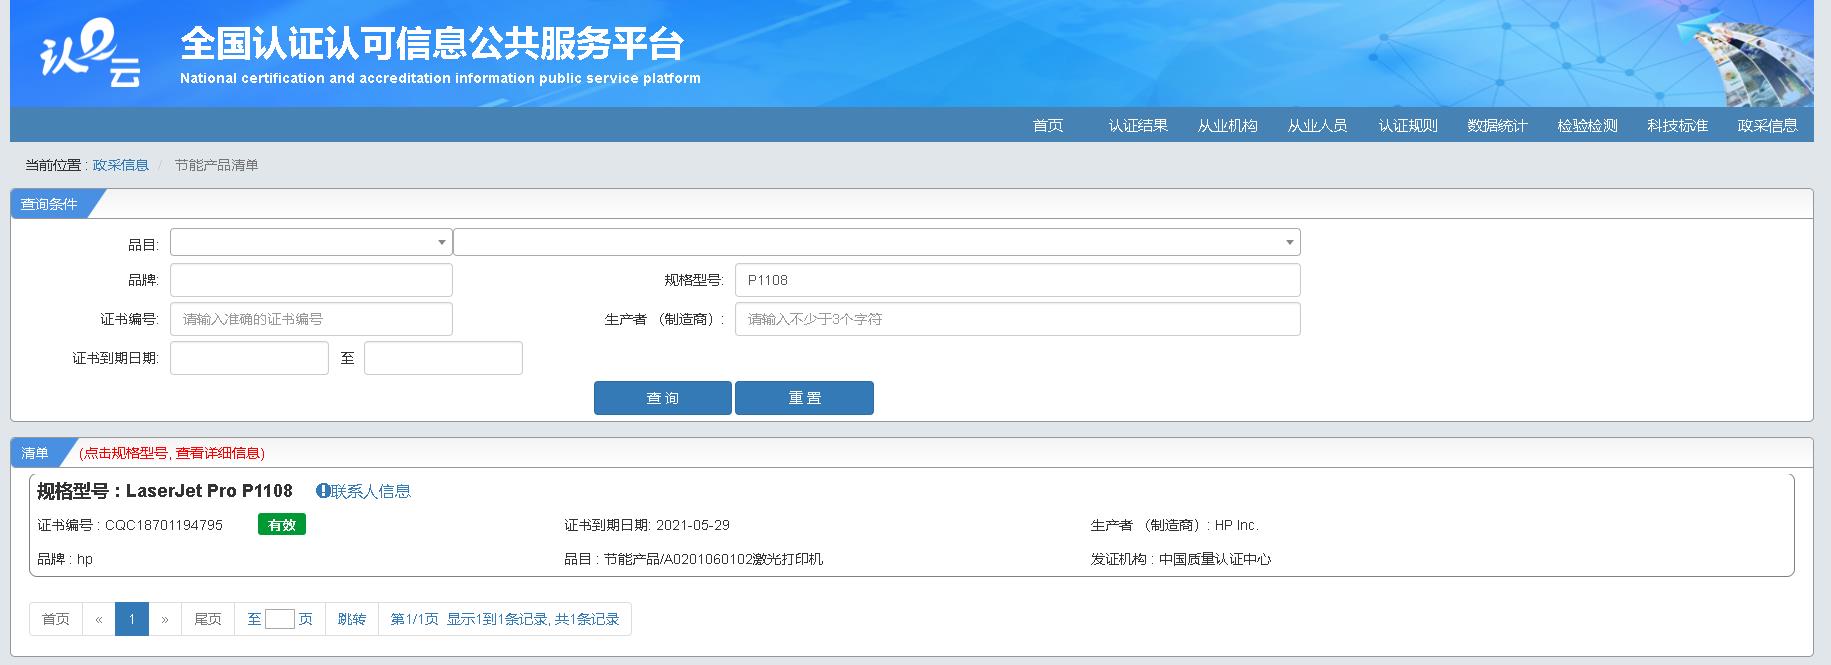Open the 认证规则 menu item
1831x665 pixels.
(1408, 125)
